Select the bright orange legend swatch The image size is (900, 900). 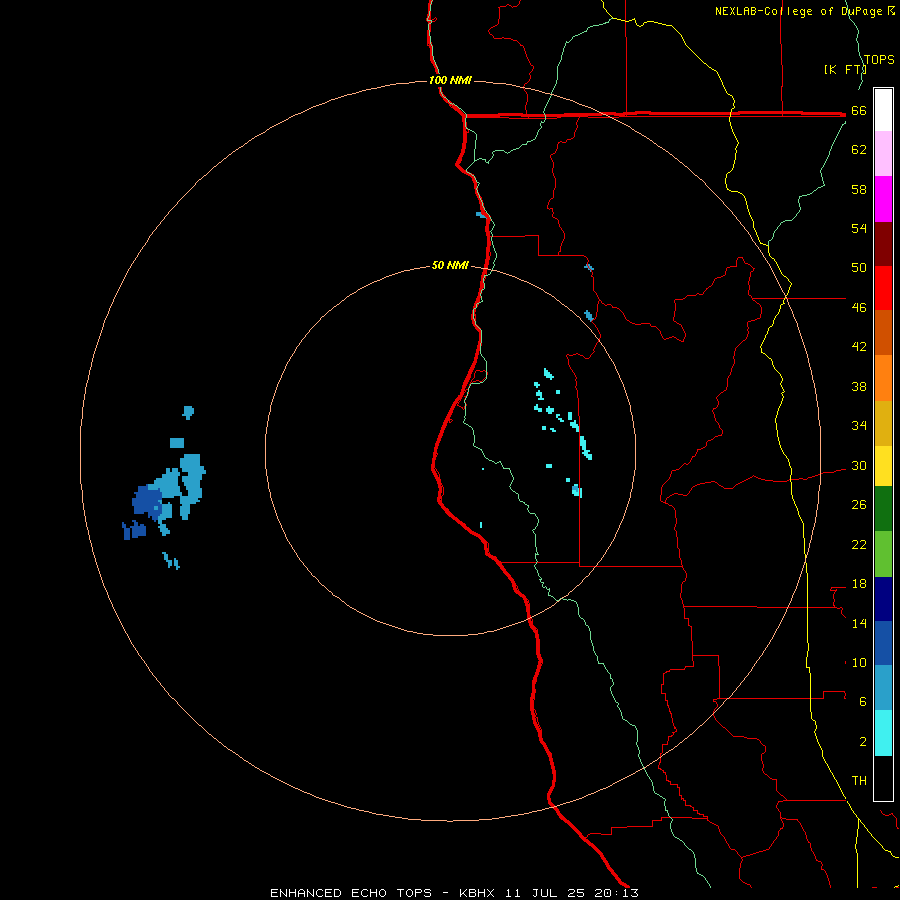coord(883,378)
